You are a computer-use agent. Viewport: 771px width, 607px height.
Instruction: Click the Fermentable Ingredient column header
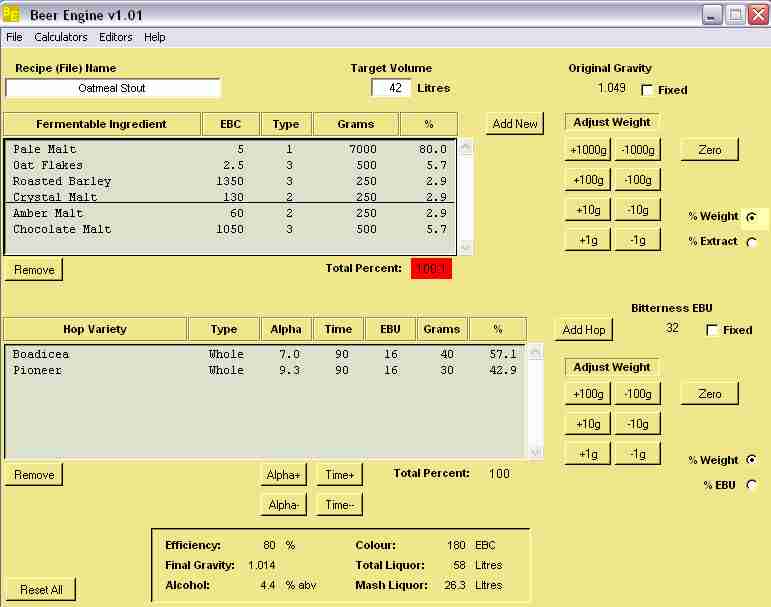tap(102, 124)
